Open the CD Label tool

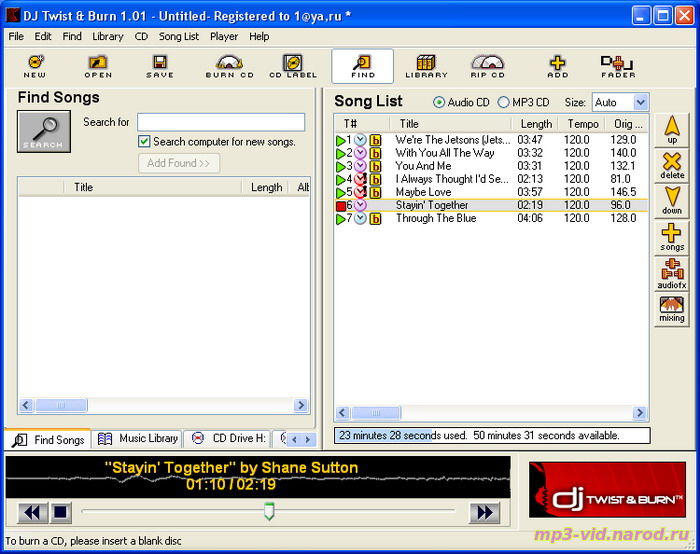[293, 66]
